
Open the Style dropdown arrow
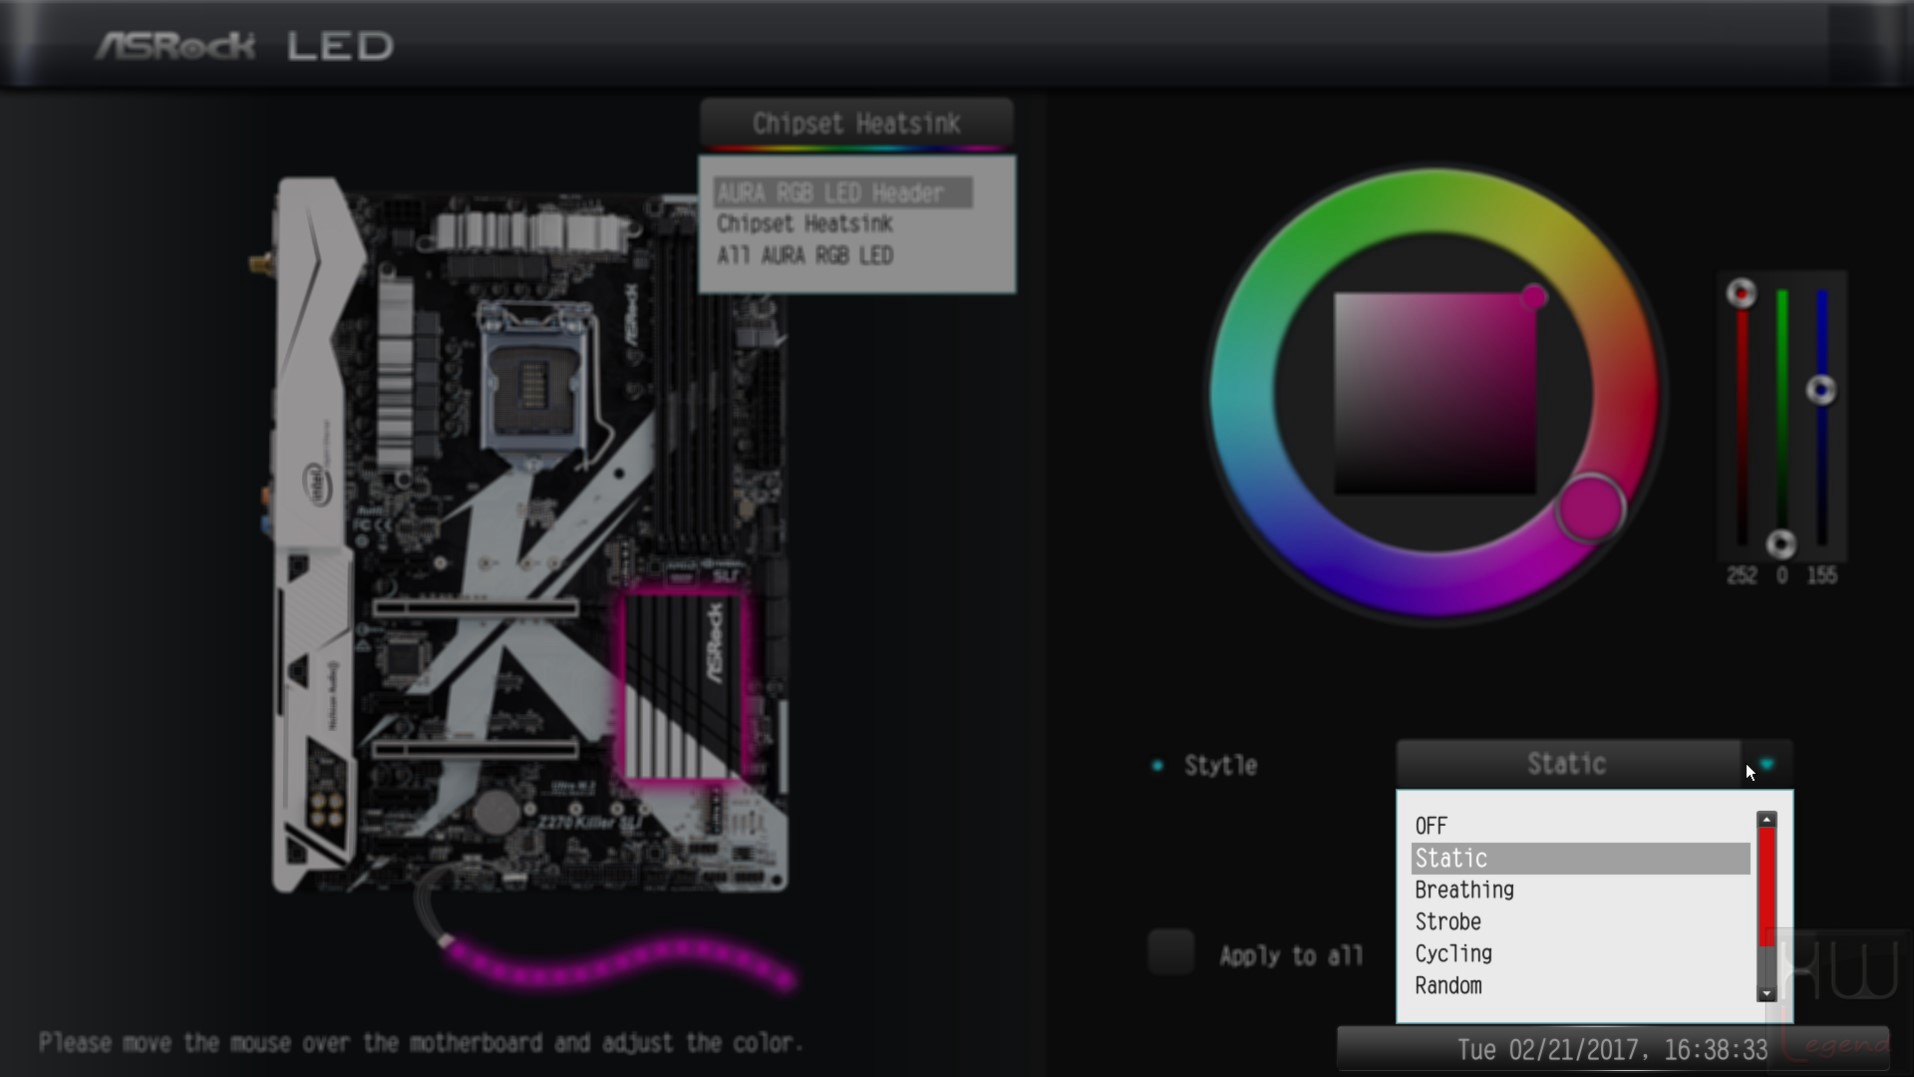pos(1767,765)
